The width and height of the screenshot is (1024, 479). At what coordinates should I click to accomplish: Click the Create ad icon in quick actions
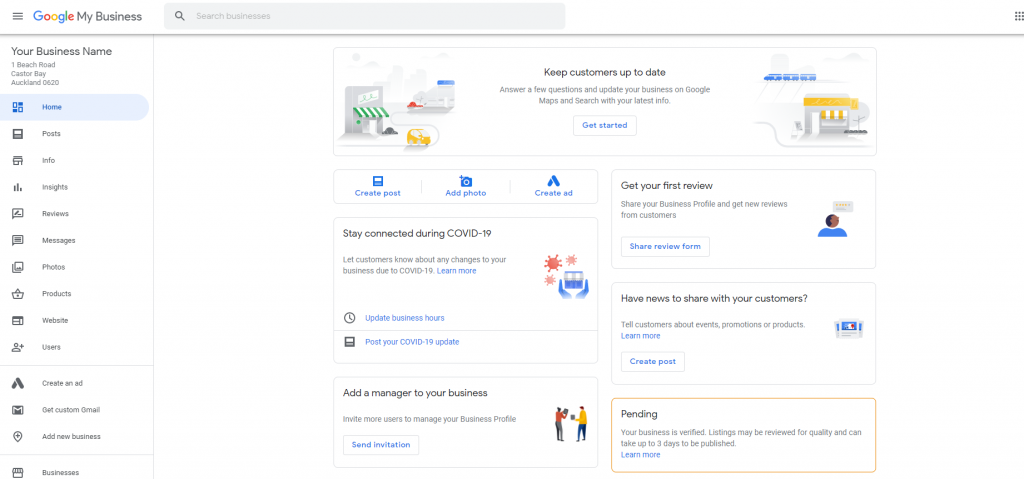click(553, 181)
